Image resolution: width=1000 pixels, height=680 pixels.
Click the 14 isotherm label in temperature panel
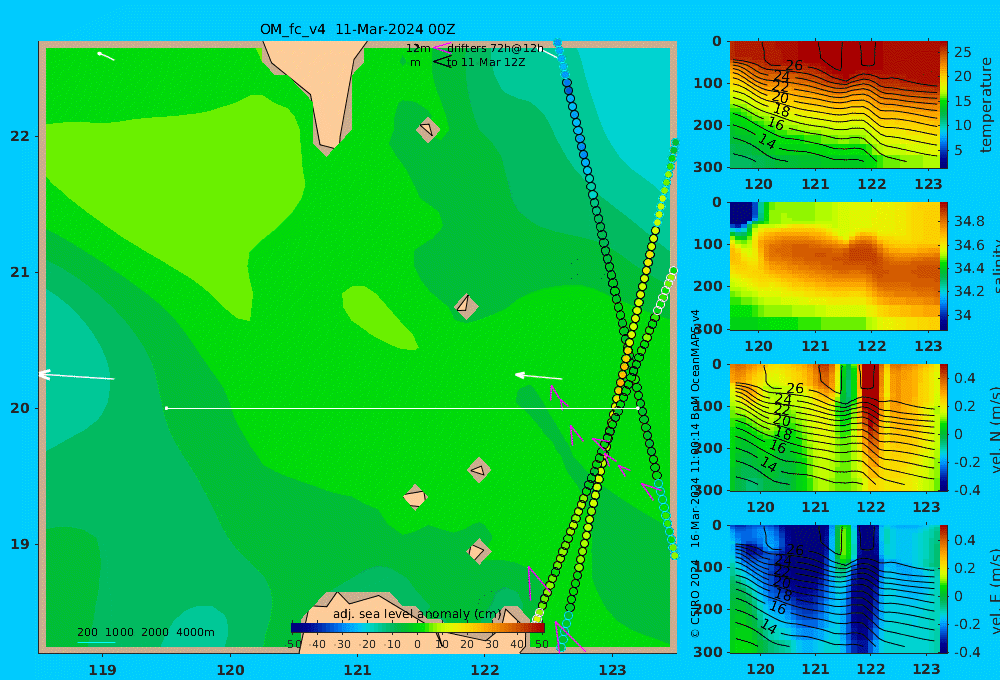point(767,142)
